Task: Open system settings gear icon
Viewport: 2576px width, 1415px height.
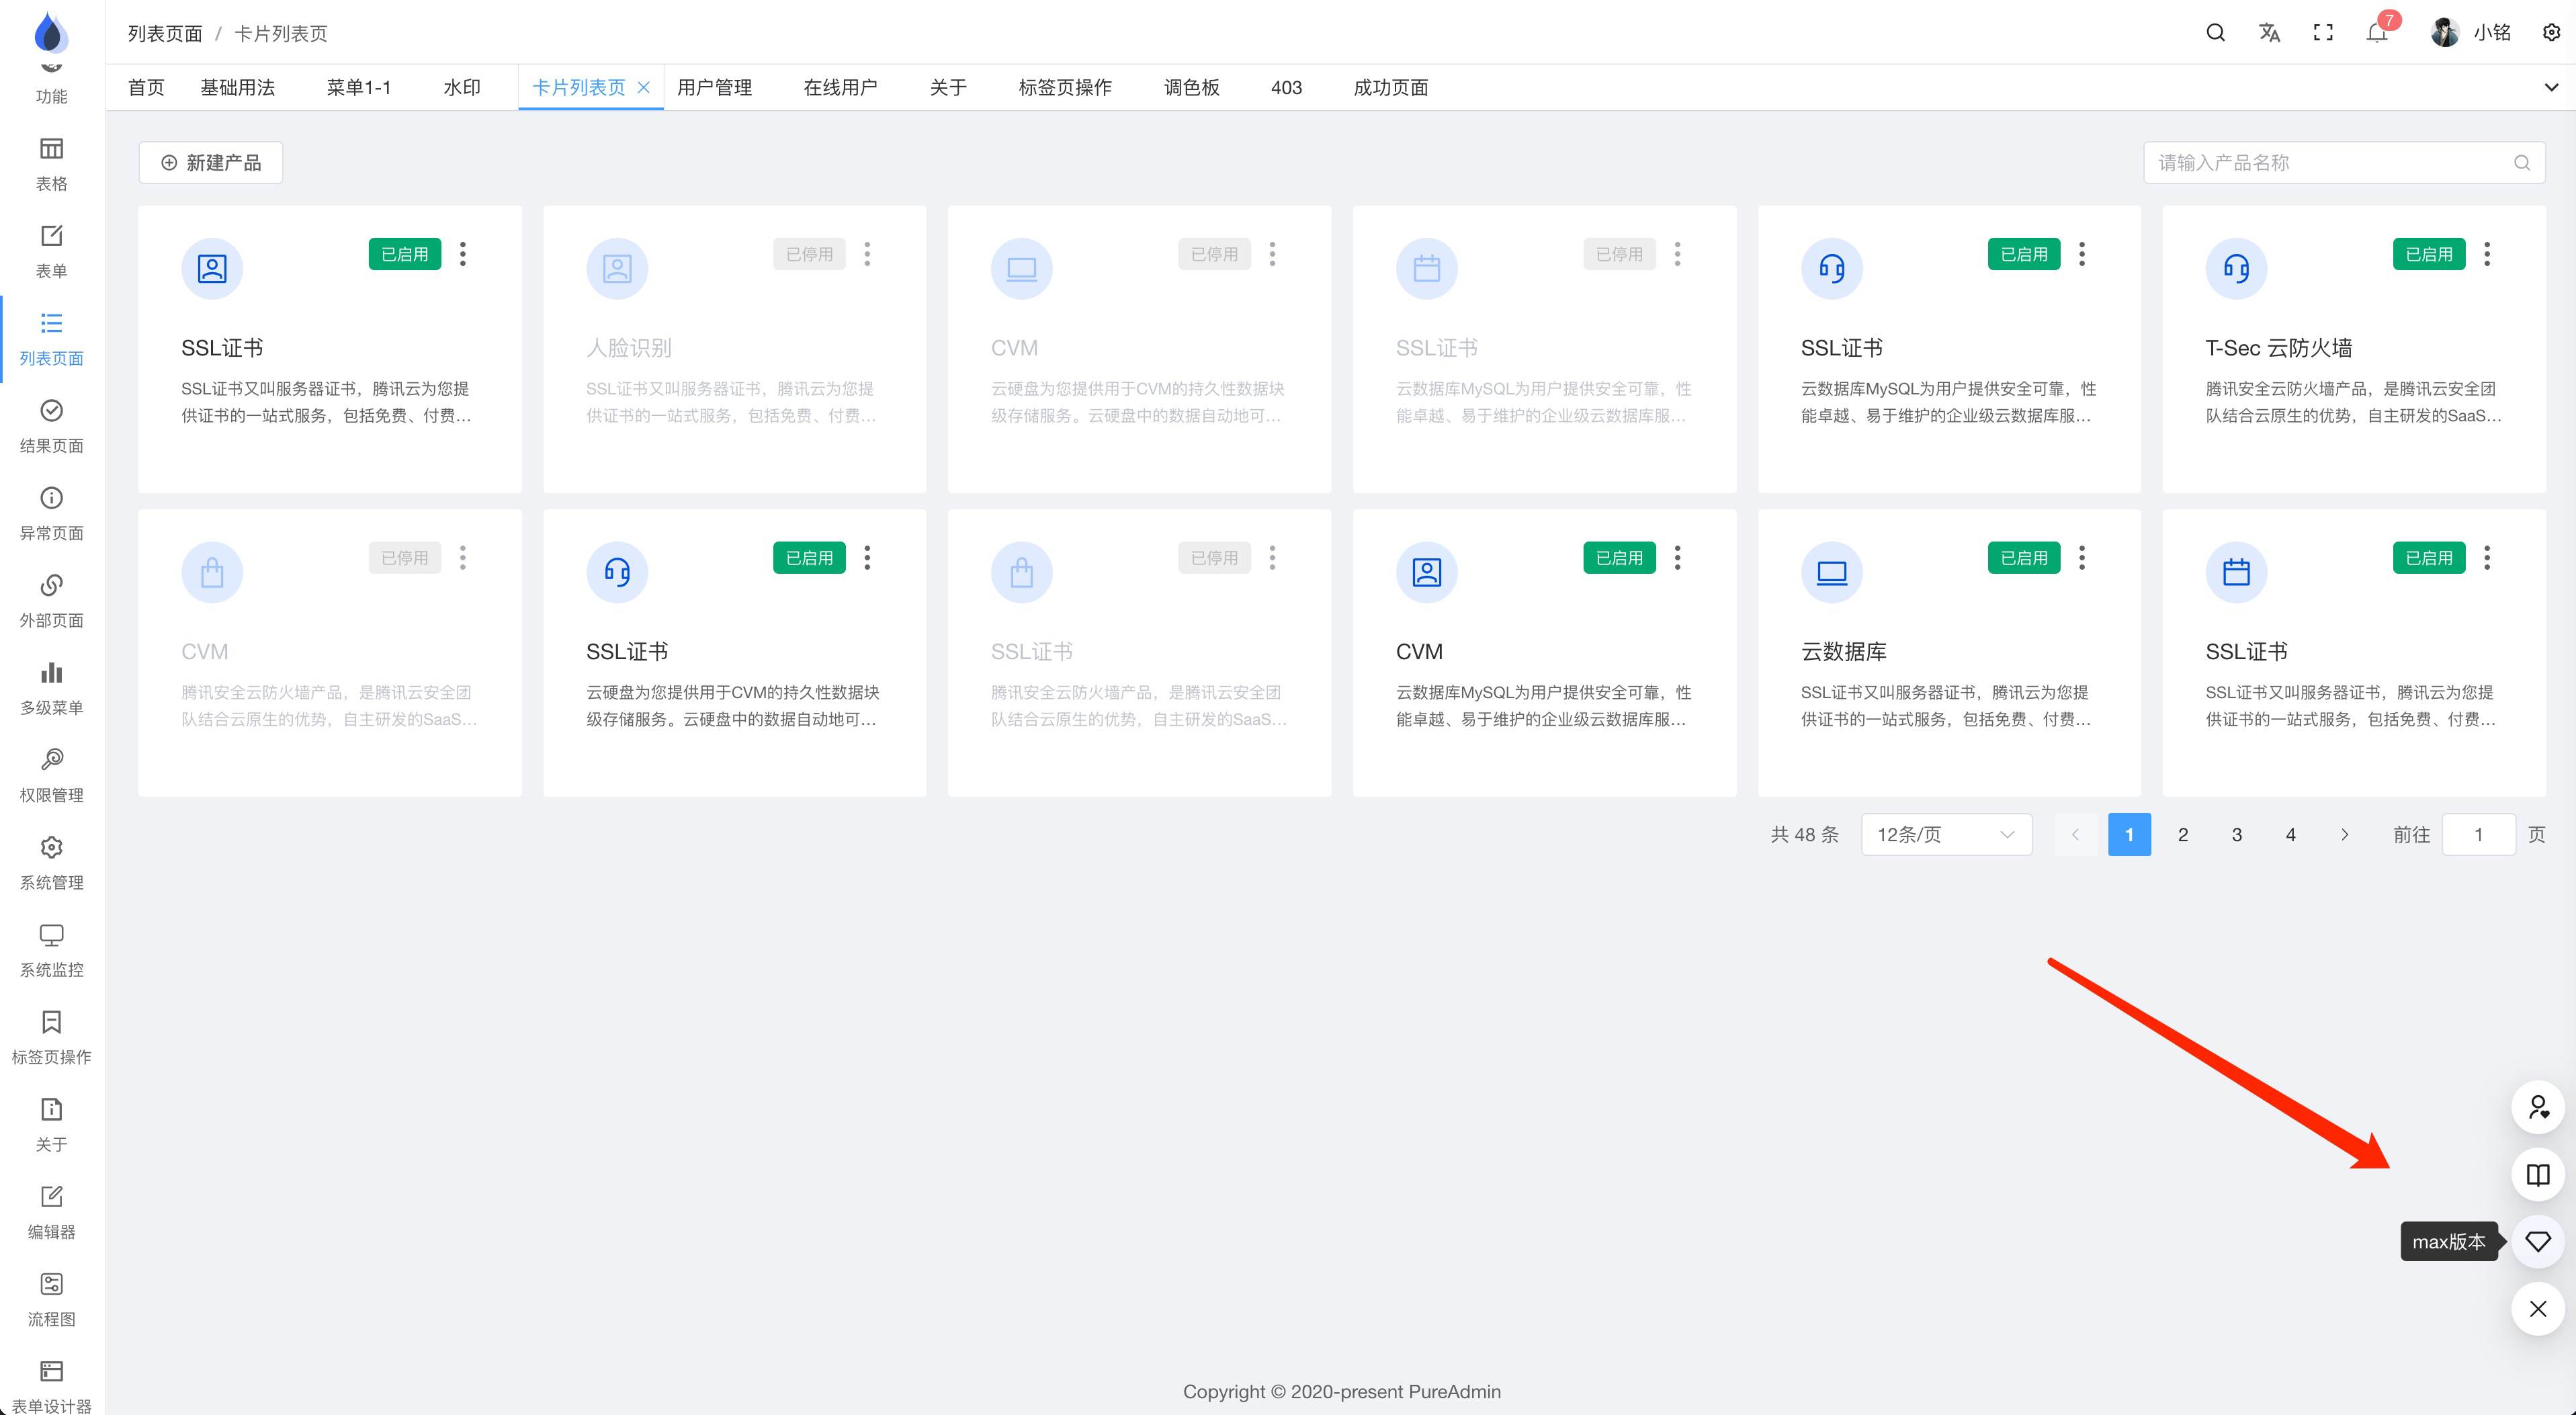Action: (2551, 33)
